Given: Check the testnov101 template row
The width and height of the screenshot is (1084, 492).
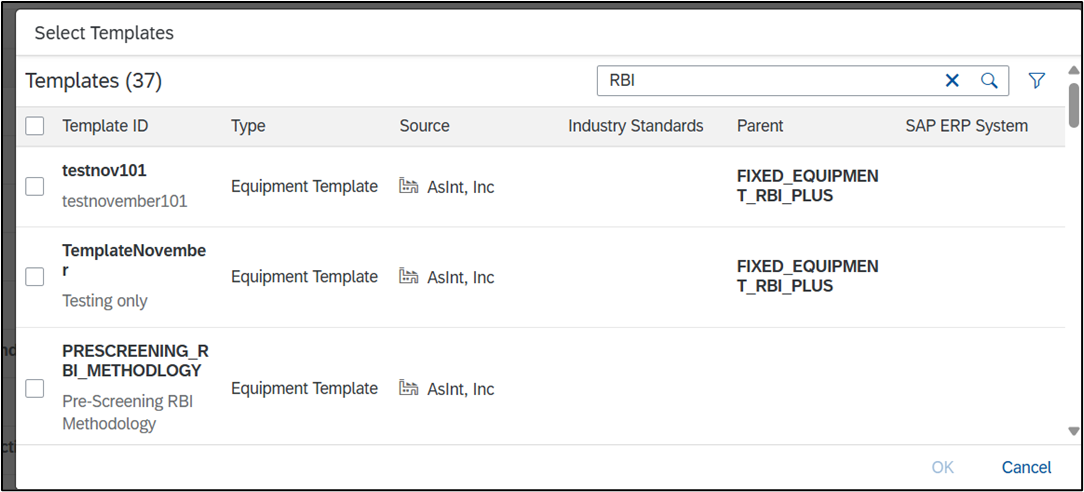Looking at the screenshot, I should coord(35,186).
